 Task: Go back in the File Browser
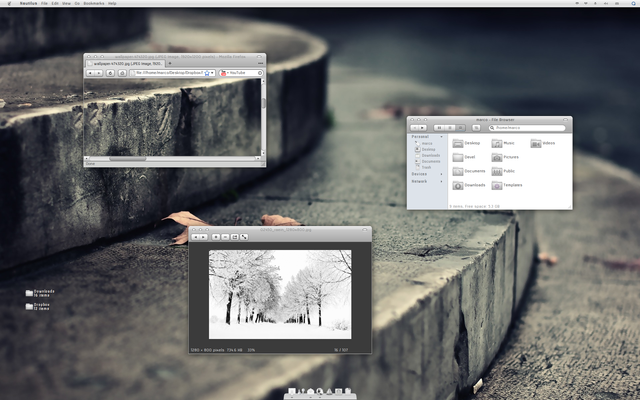coord(414,128)
